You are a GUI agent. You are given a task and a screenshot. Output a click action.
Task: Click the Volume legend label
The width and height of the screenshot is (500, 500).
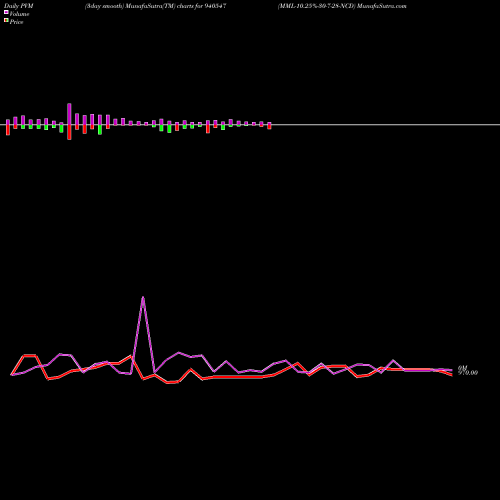tap(19, 14)
